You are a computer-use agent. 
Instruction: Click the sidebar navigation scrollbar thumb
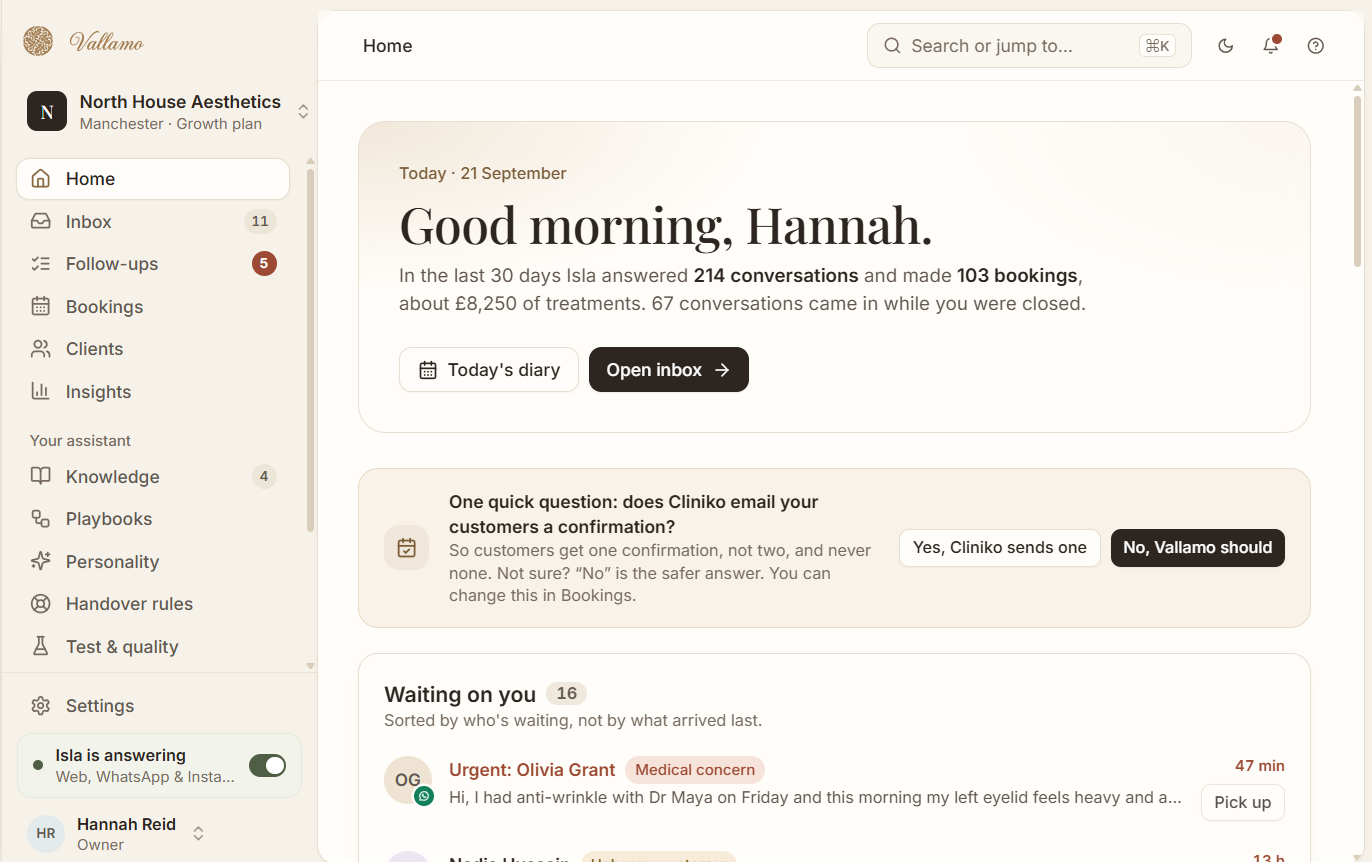(310, 350)
